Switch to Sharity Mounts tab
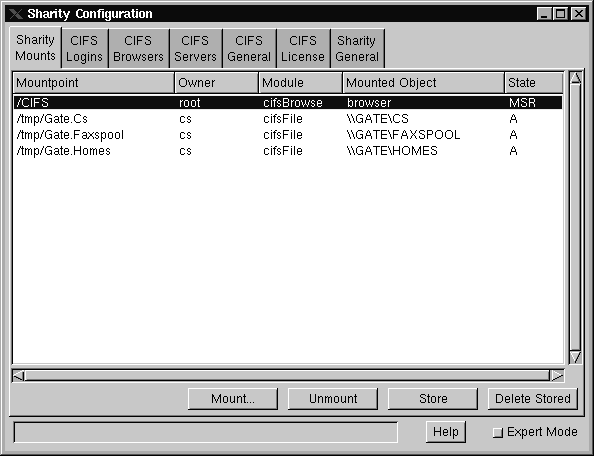 coord(35,48)
